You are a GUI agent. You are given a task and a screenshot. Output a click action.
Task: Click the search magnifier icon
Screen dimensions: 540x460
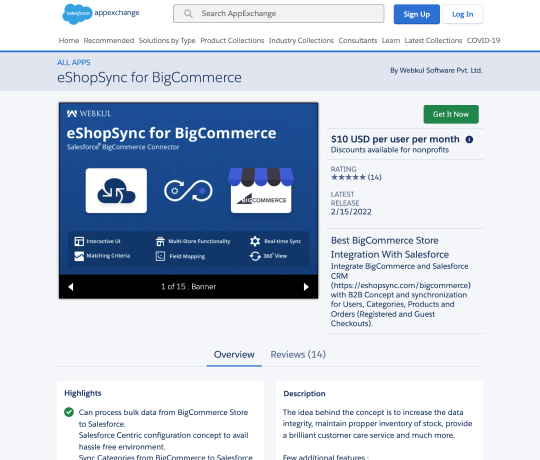tap(188, 13)
